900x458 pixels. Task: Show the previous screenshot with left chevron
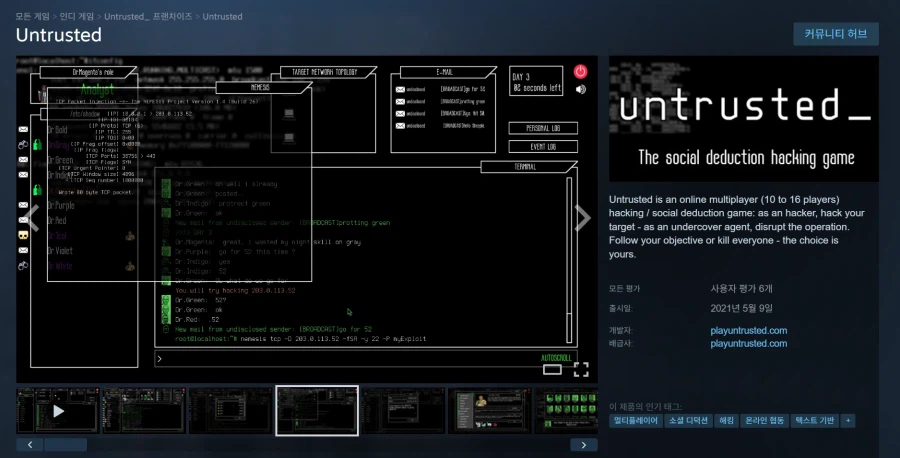click(x=32, y=218)
